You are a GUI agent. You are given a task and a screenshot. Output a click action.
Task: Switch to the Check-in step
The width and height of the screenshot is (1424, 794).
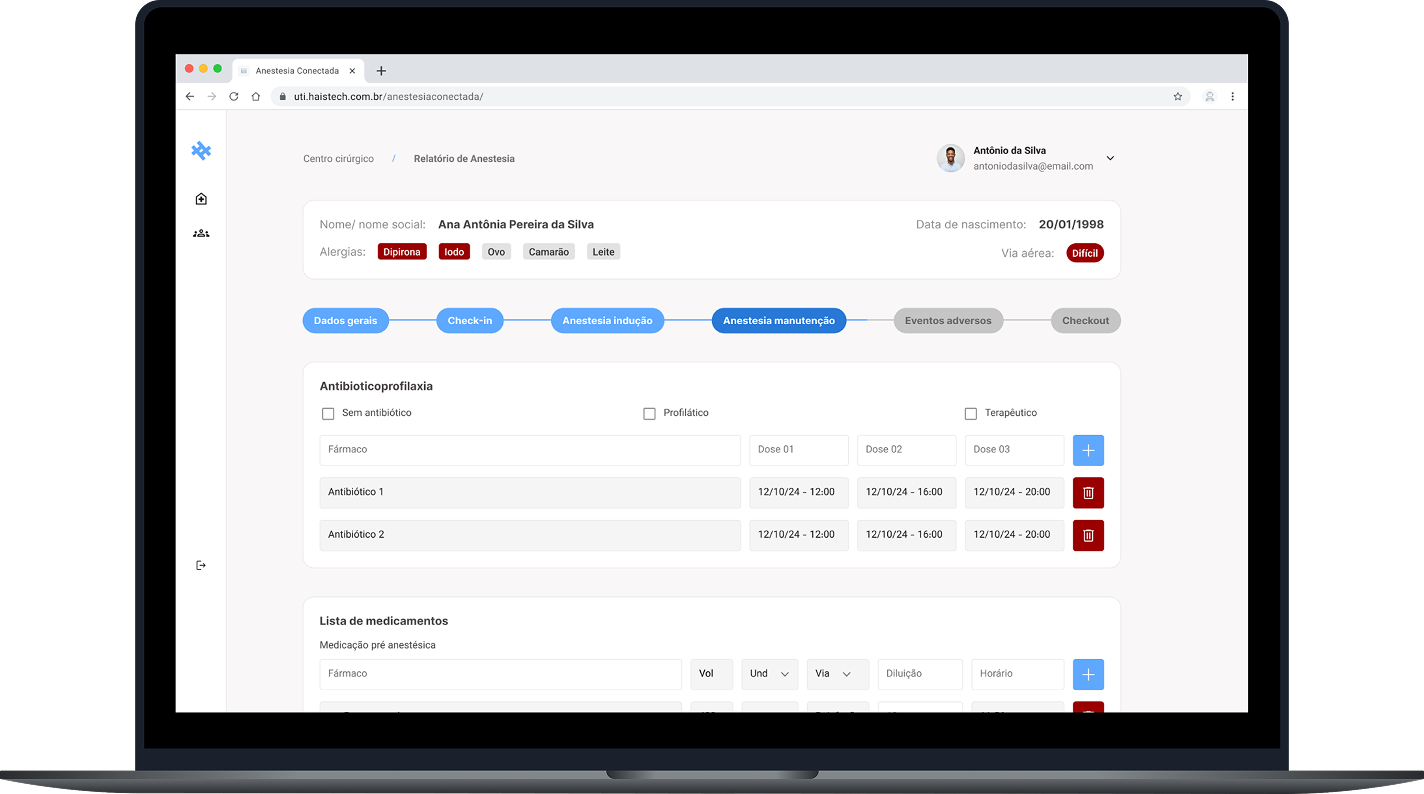click(469, 321)
